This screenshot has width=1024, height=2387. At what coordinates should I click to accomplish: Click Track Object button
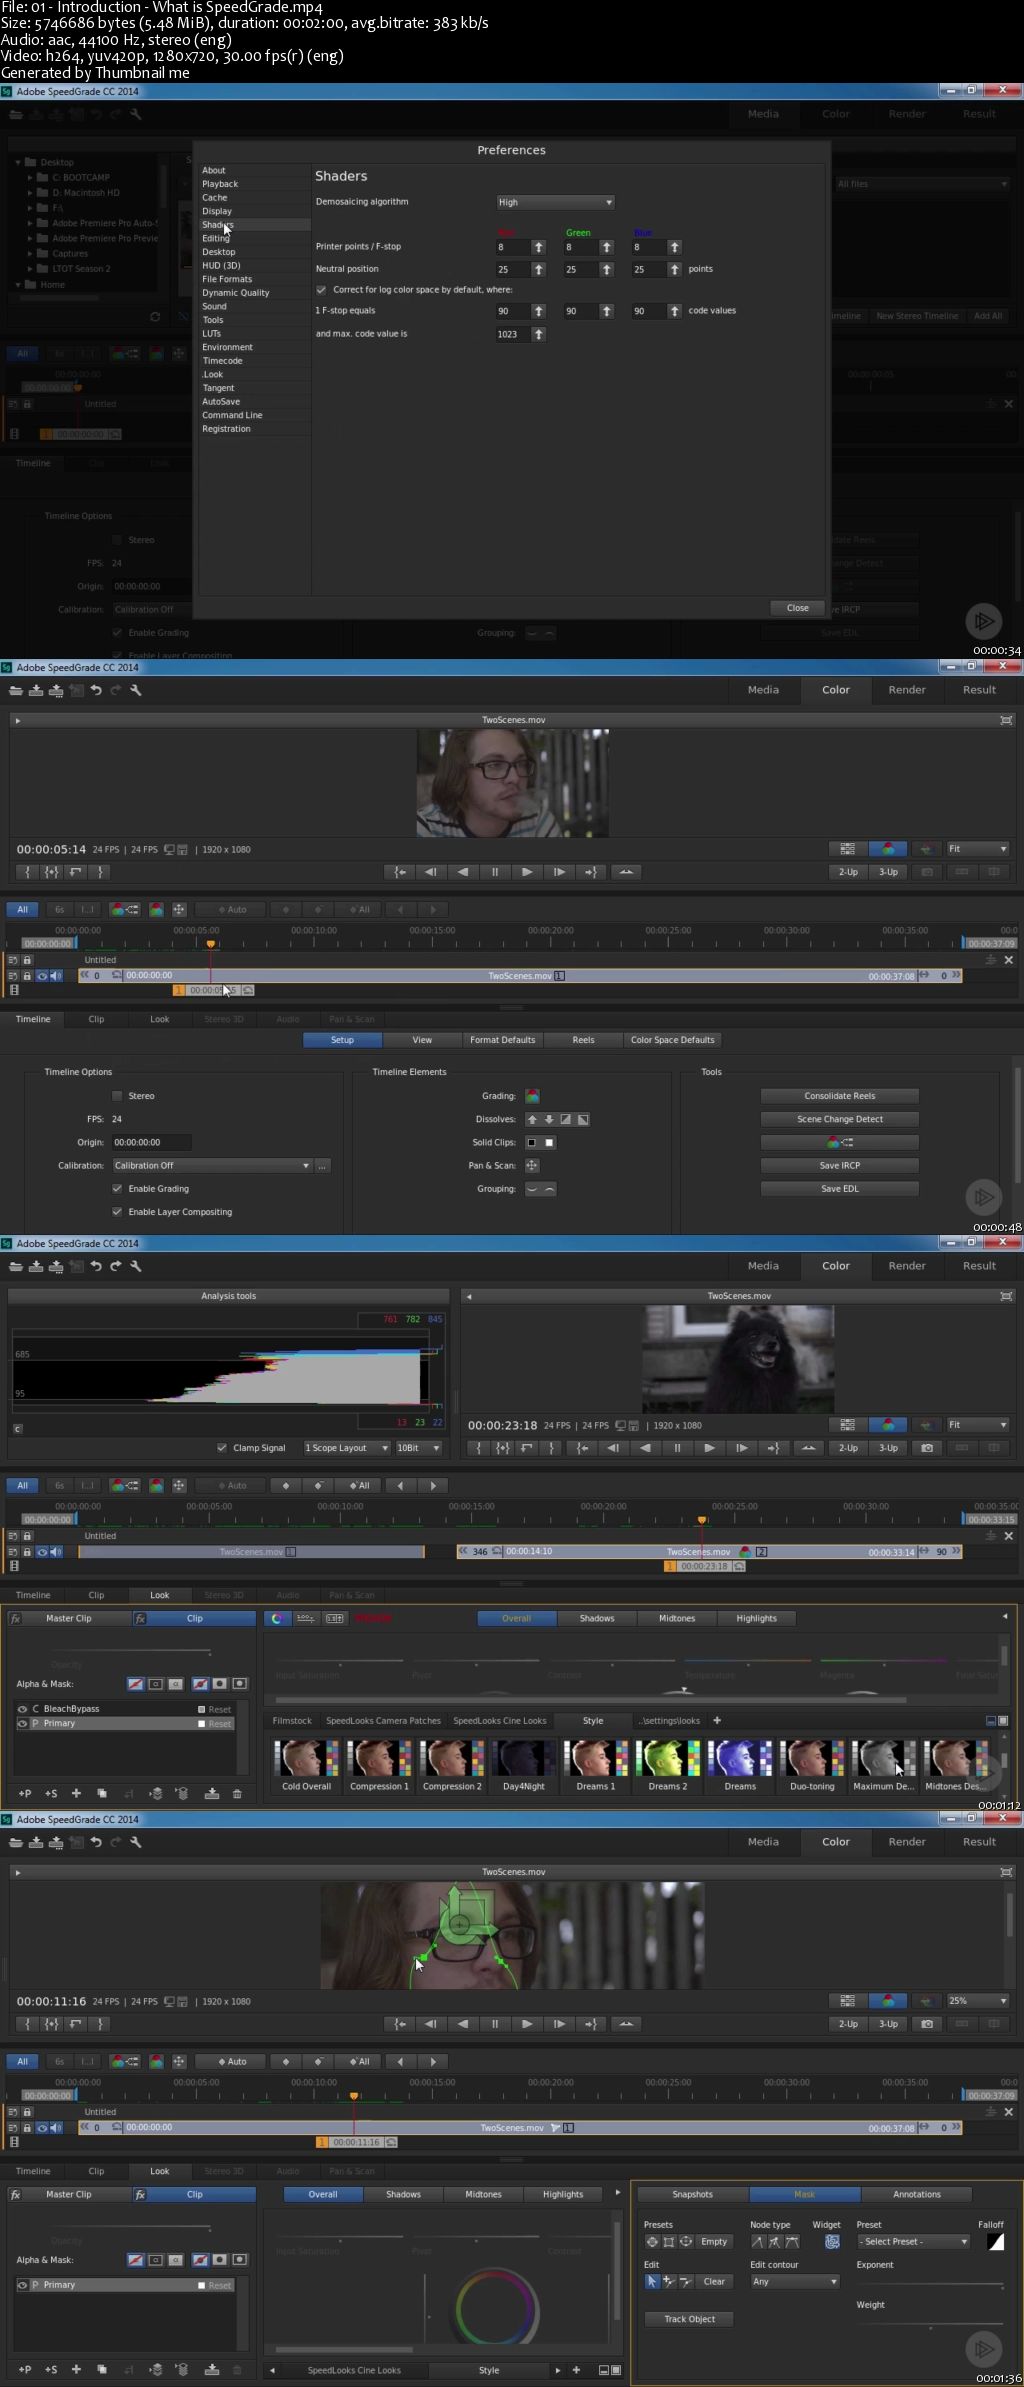pyautogui.click(x=689, y=2319)
